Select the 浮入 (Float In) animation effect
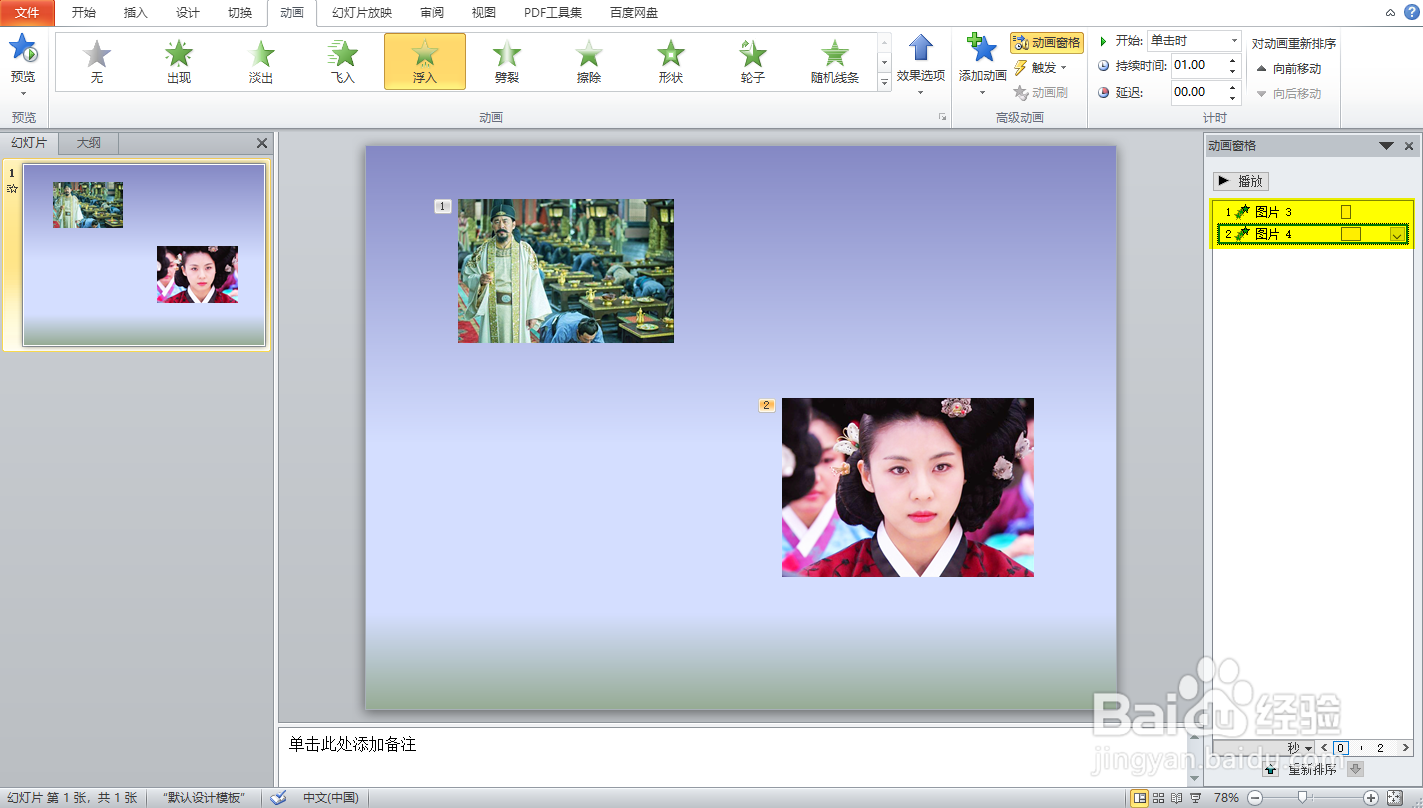This screenshot has width=1423, height=808. click(424, 61)
